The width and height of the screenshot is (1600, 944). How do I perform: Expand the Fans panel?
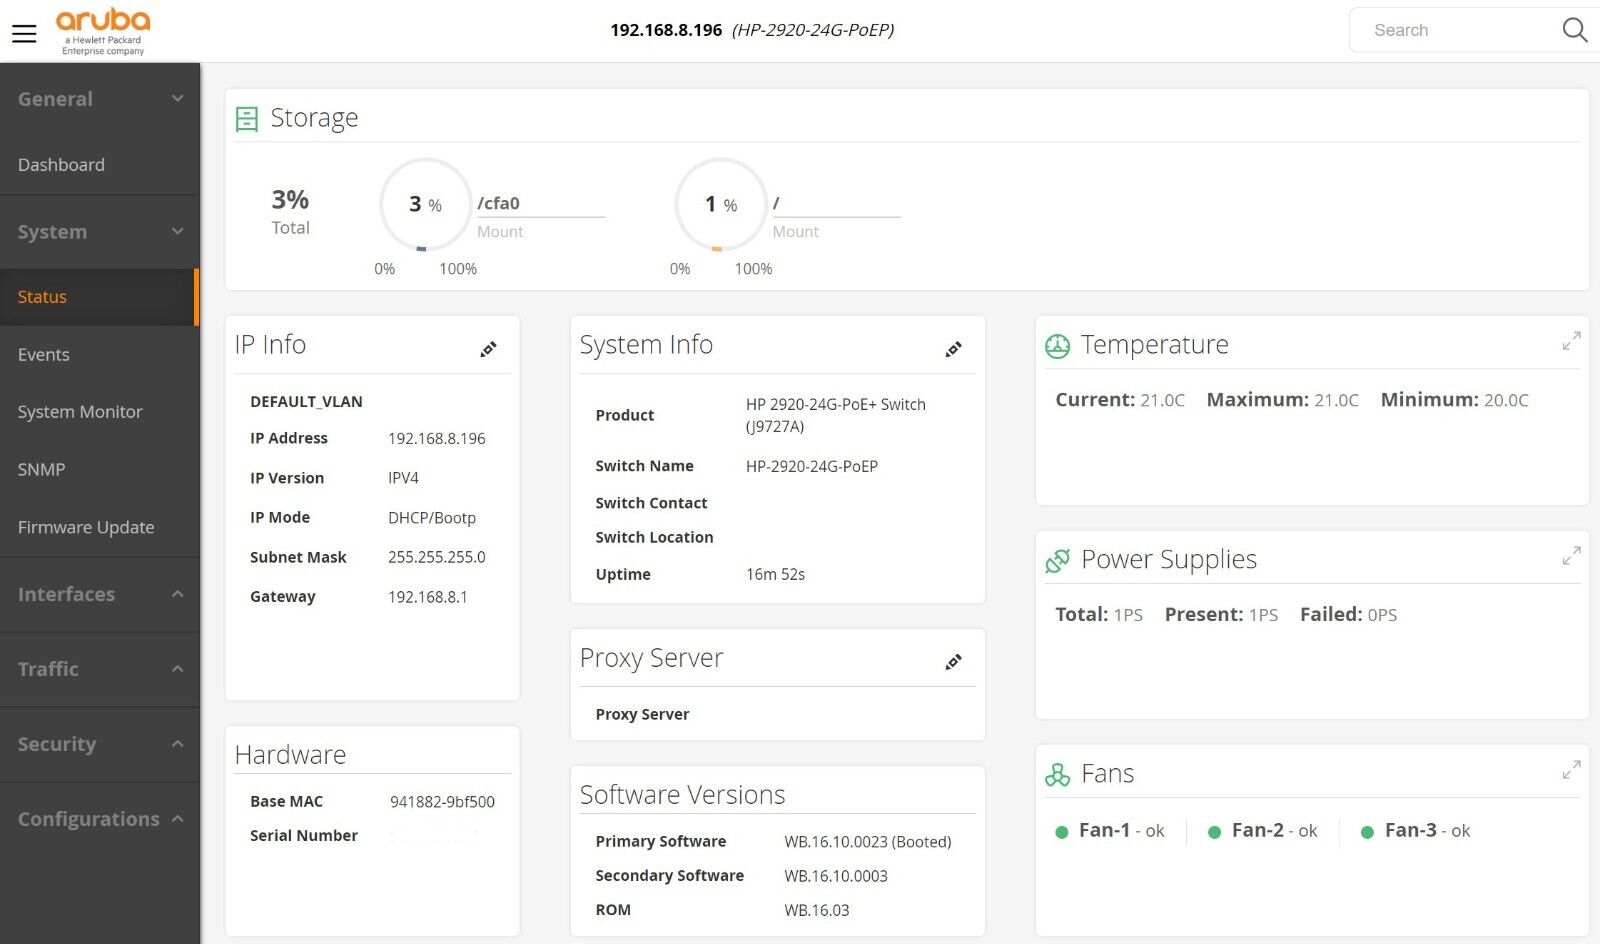pyautogui.click(x=1571, y=770)
